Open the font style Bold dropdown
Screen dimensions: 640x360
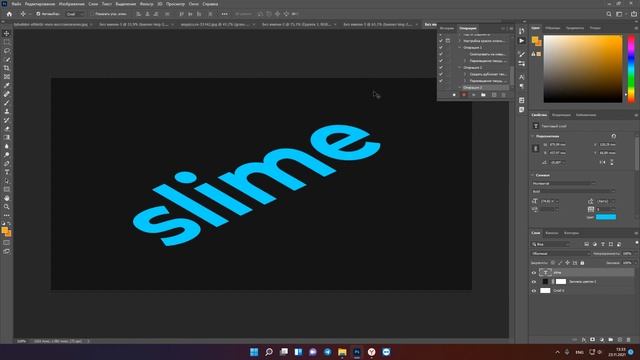pyautogui.click(x=573, y=191)
